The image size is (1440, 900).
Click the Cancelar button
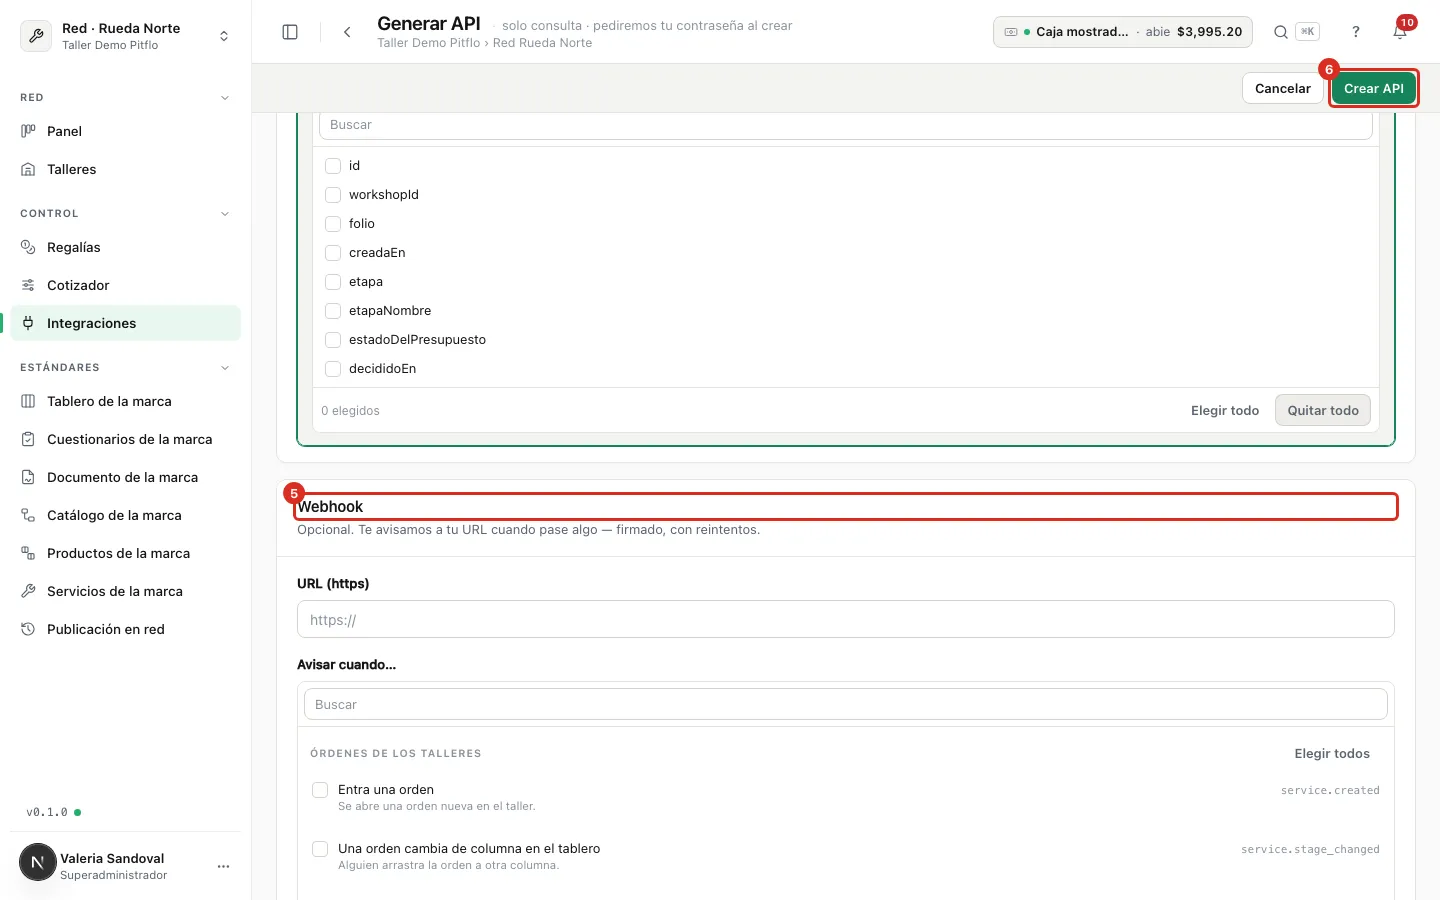click(1283, 88)
